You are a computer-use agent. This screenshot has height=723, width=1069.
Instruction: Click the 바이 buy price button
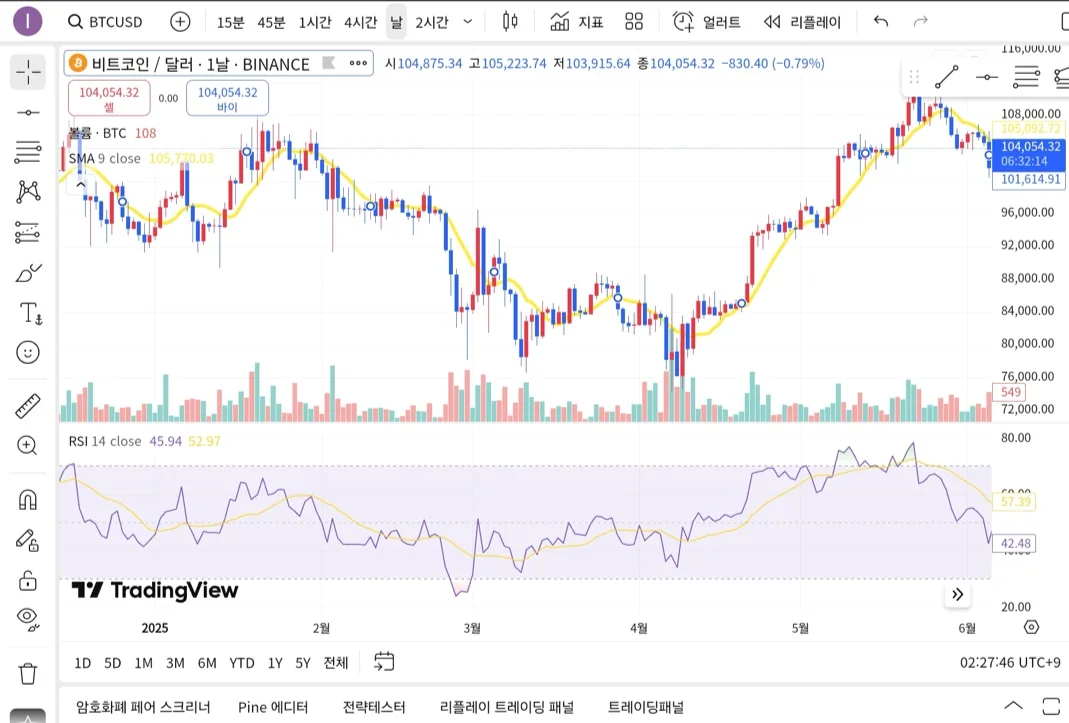click(x=227, y=98)
